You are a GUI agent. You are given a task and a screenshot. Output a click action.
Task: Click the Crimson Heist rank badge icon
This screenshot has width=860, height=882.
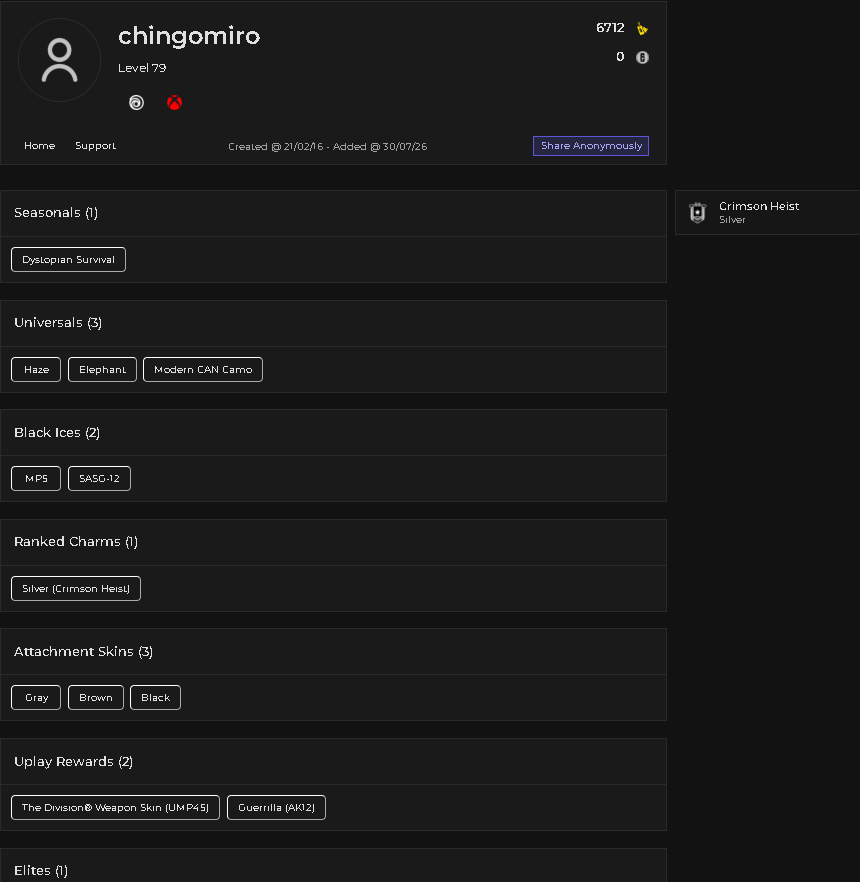coord(697,213)
